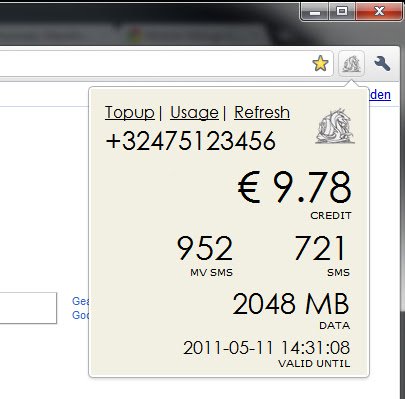
Task: Click the Topup link
Action: click(x=130, y=112)
